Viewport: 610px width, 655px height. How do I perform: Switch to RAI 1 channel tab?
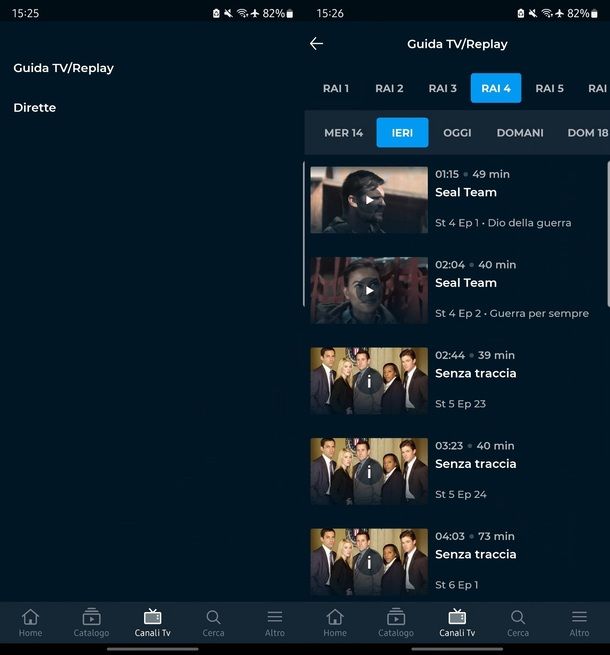(336, 88)
